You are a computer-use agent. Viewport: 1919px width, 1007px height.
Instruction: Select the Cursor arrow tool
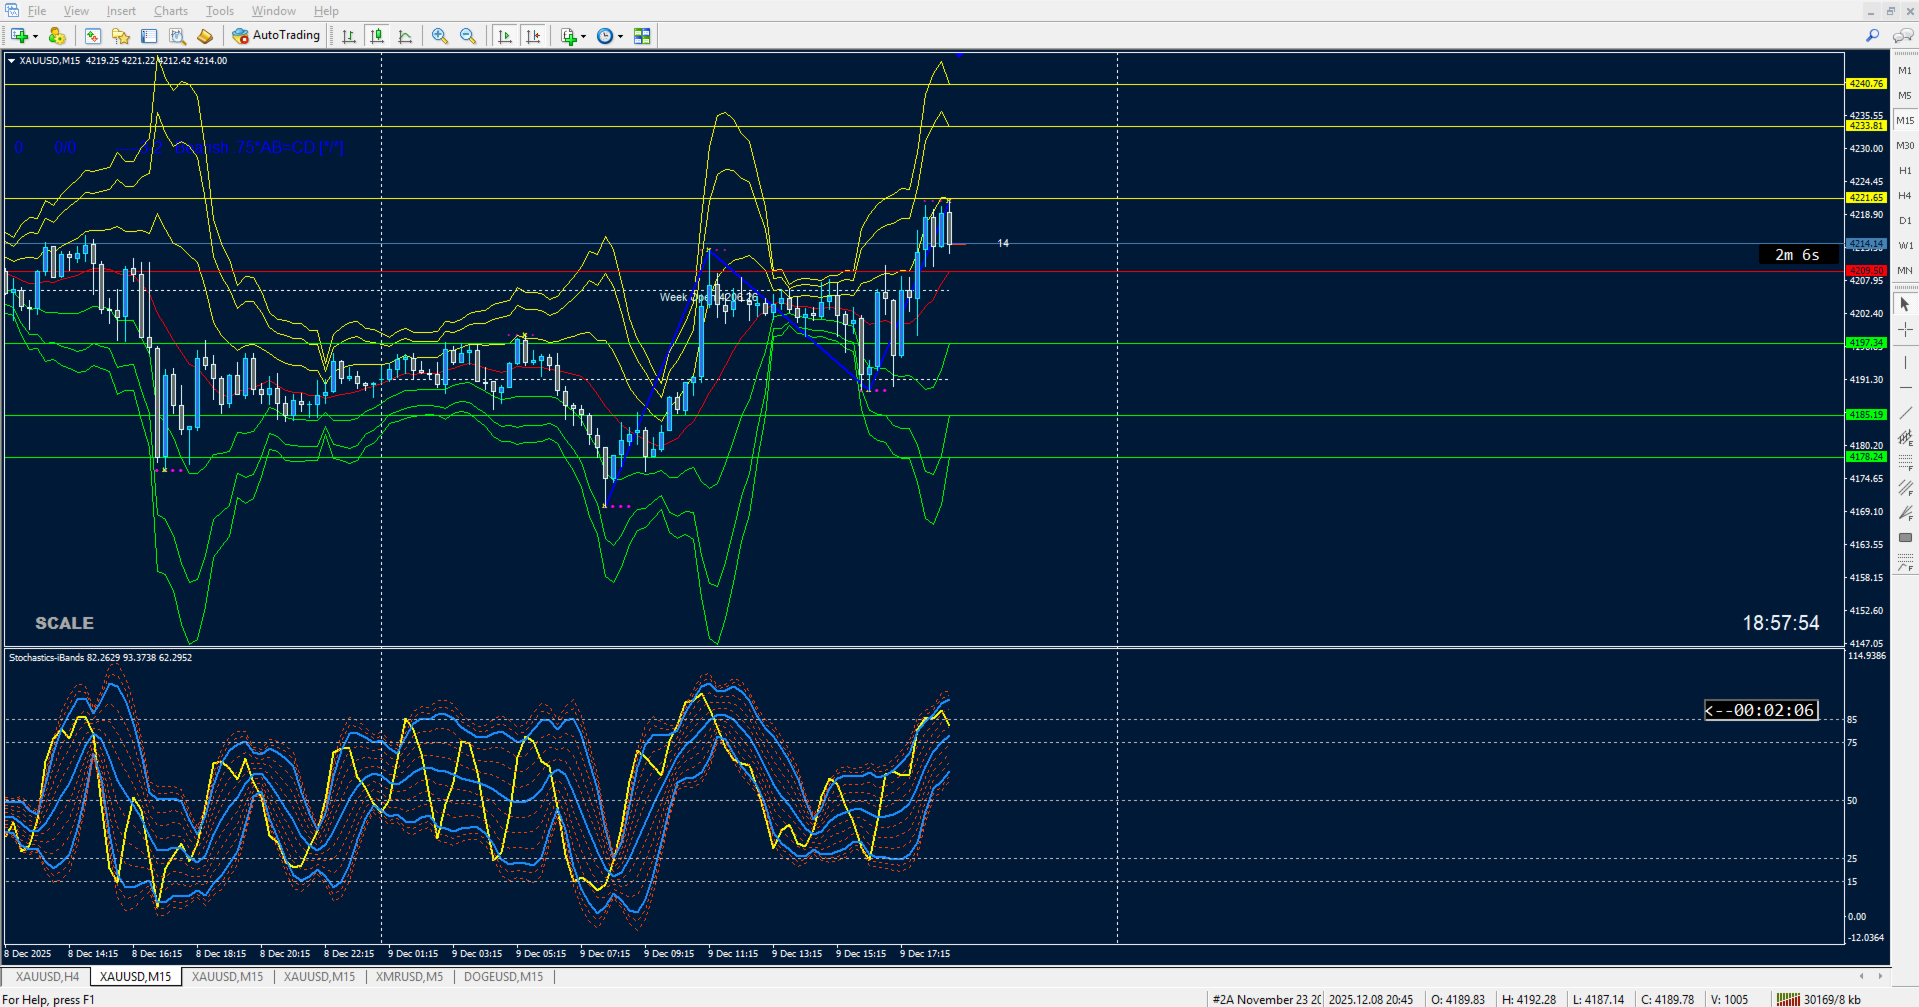click(x=1905, y=304)
